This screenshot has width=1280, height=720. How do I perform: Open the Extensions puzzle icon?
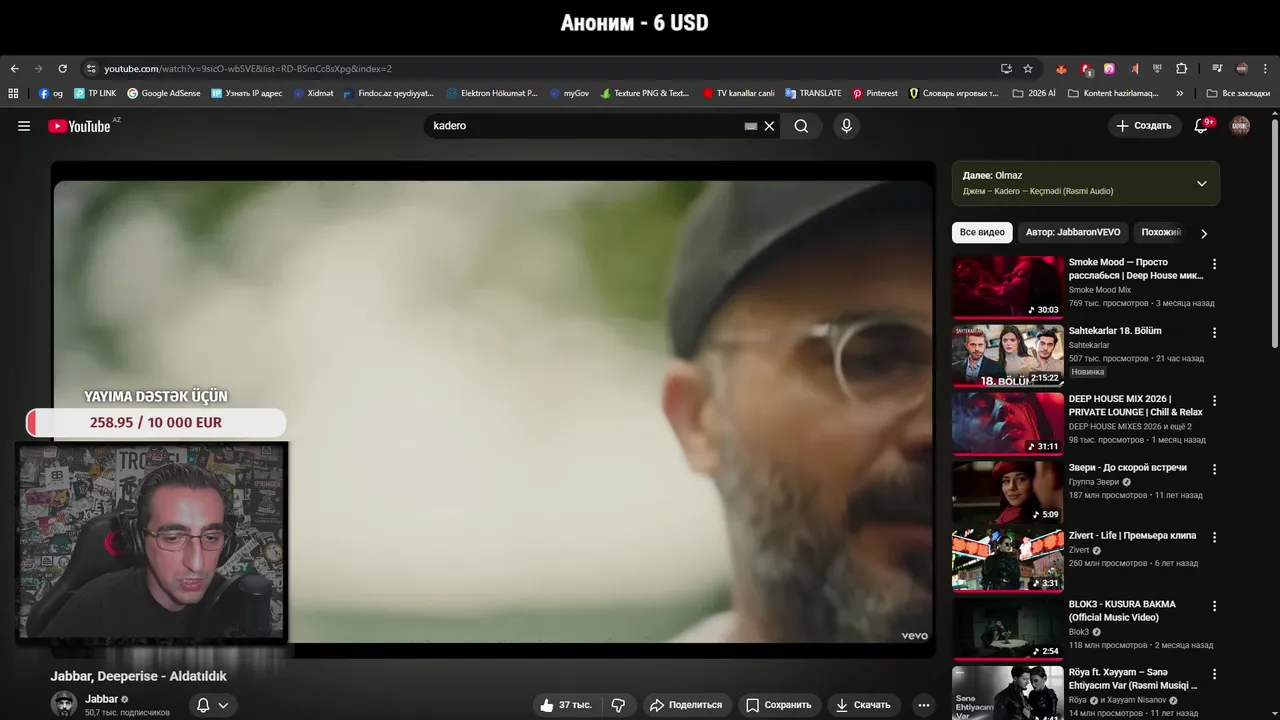[x=1182, y=69]
